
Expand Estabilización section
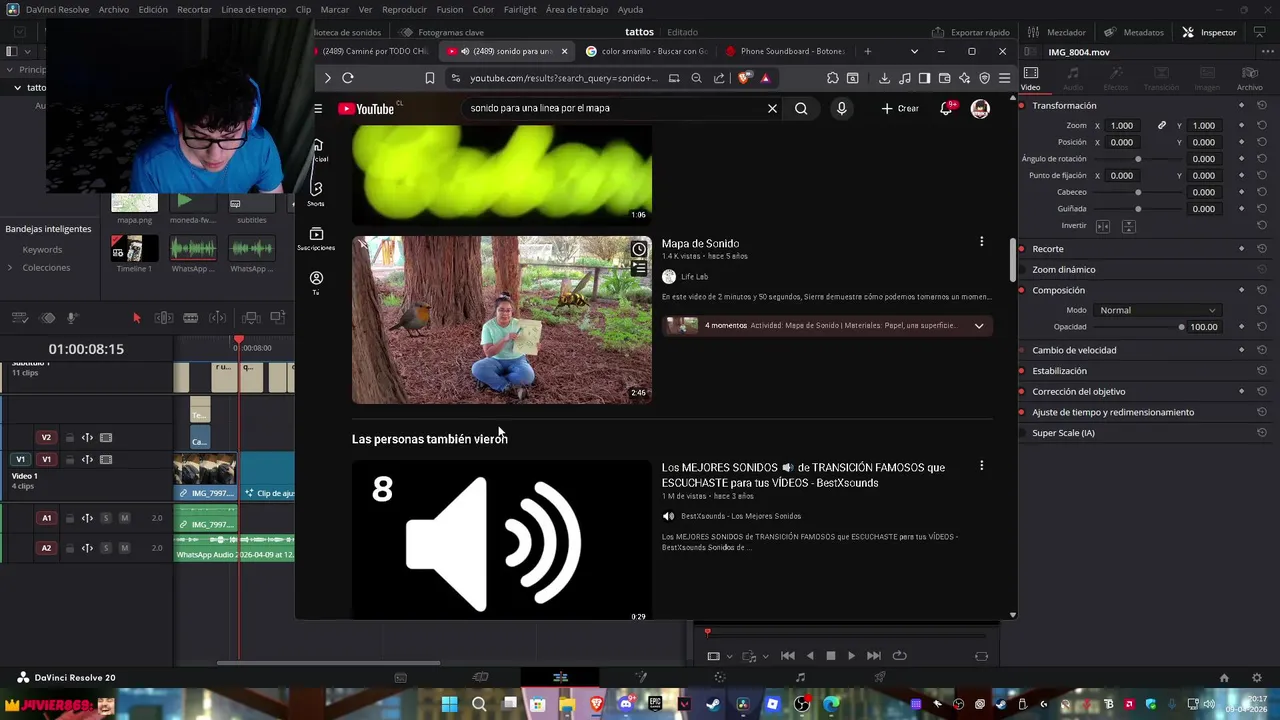[x=1059, y=371]
